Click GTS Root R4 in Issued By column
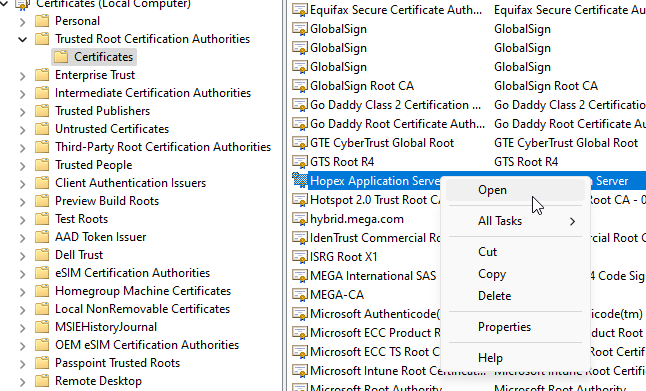This screenshot has width=646, height=391. (526, 162)
